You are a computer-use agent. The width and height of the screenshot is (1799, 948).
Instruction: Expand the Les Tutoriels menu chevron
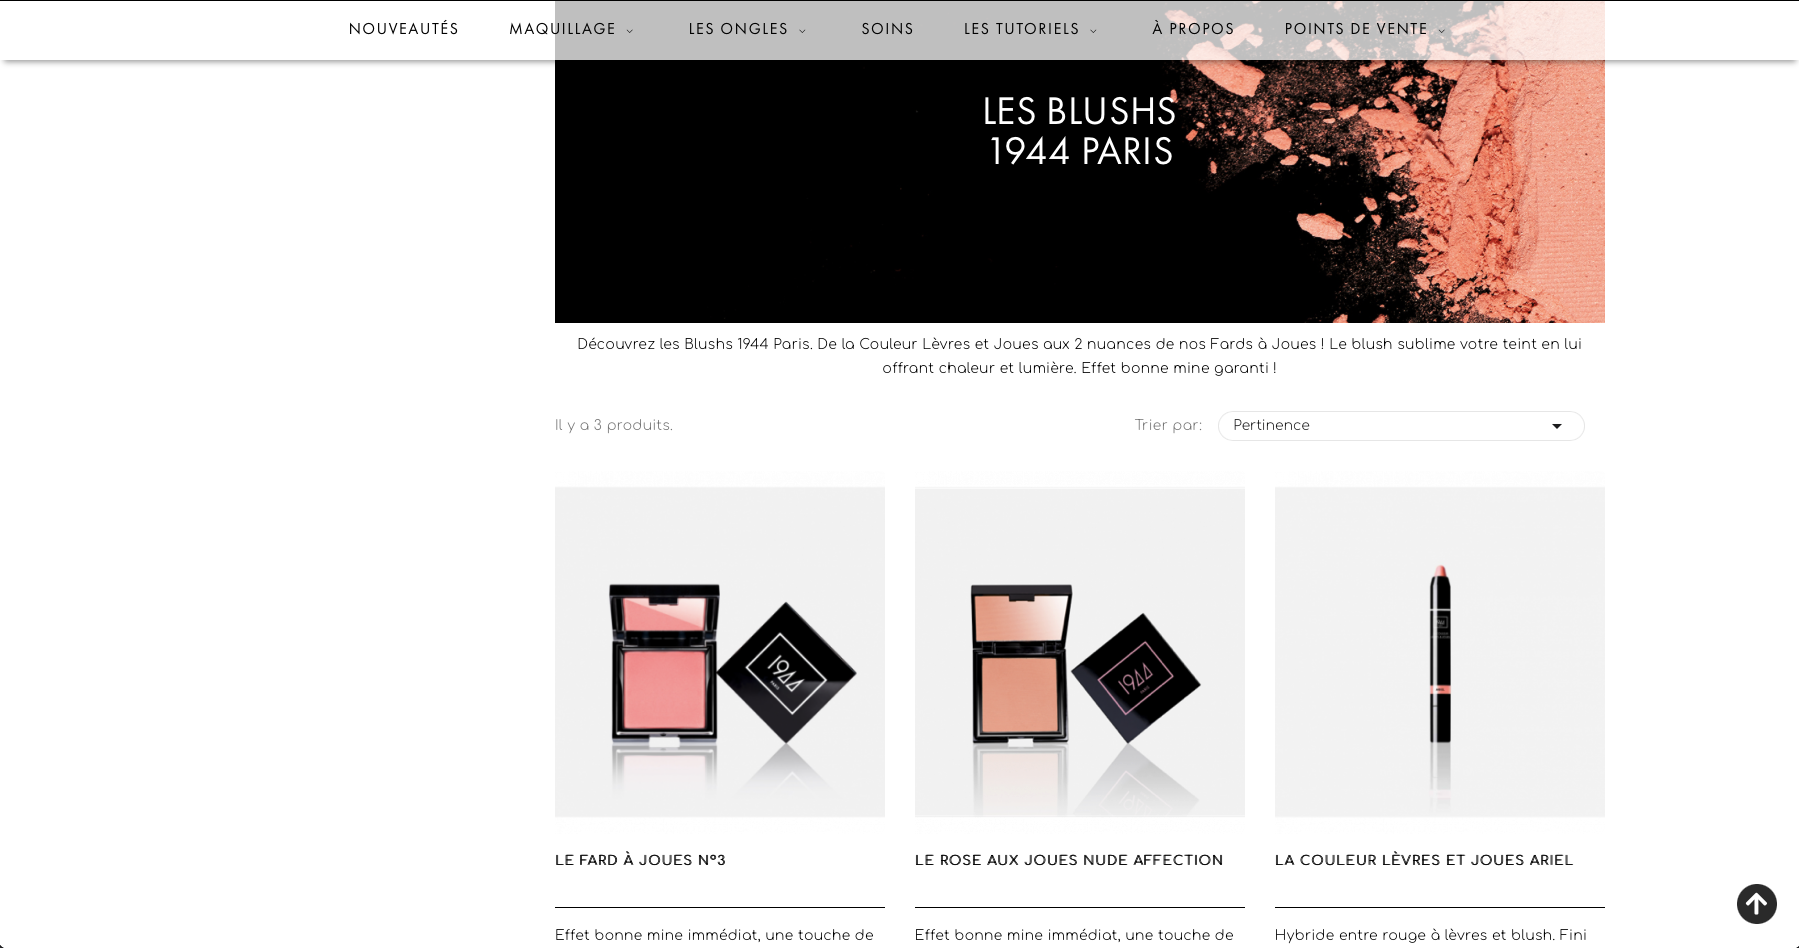(1093, 31)
